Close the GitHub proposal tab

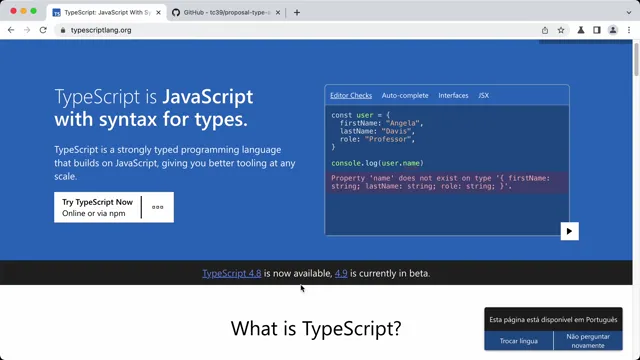(x=278, y=13)
